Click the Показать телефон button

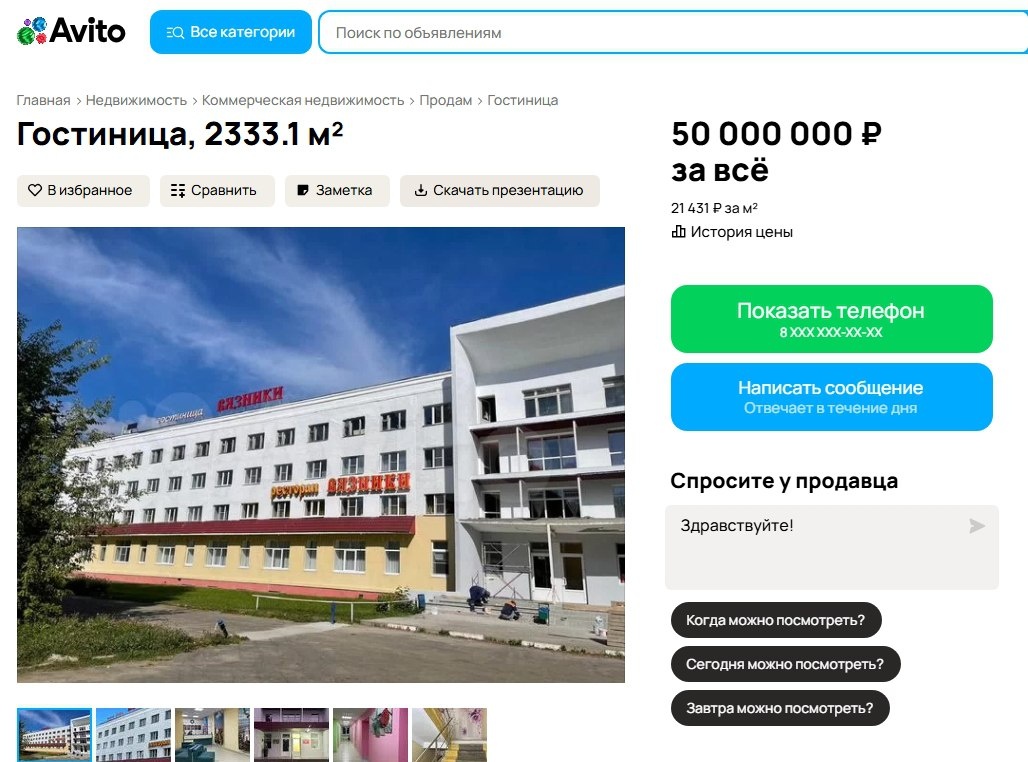831,319
